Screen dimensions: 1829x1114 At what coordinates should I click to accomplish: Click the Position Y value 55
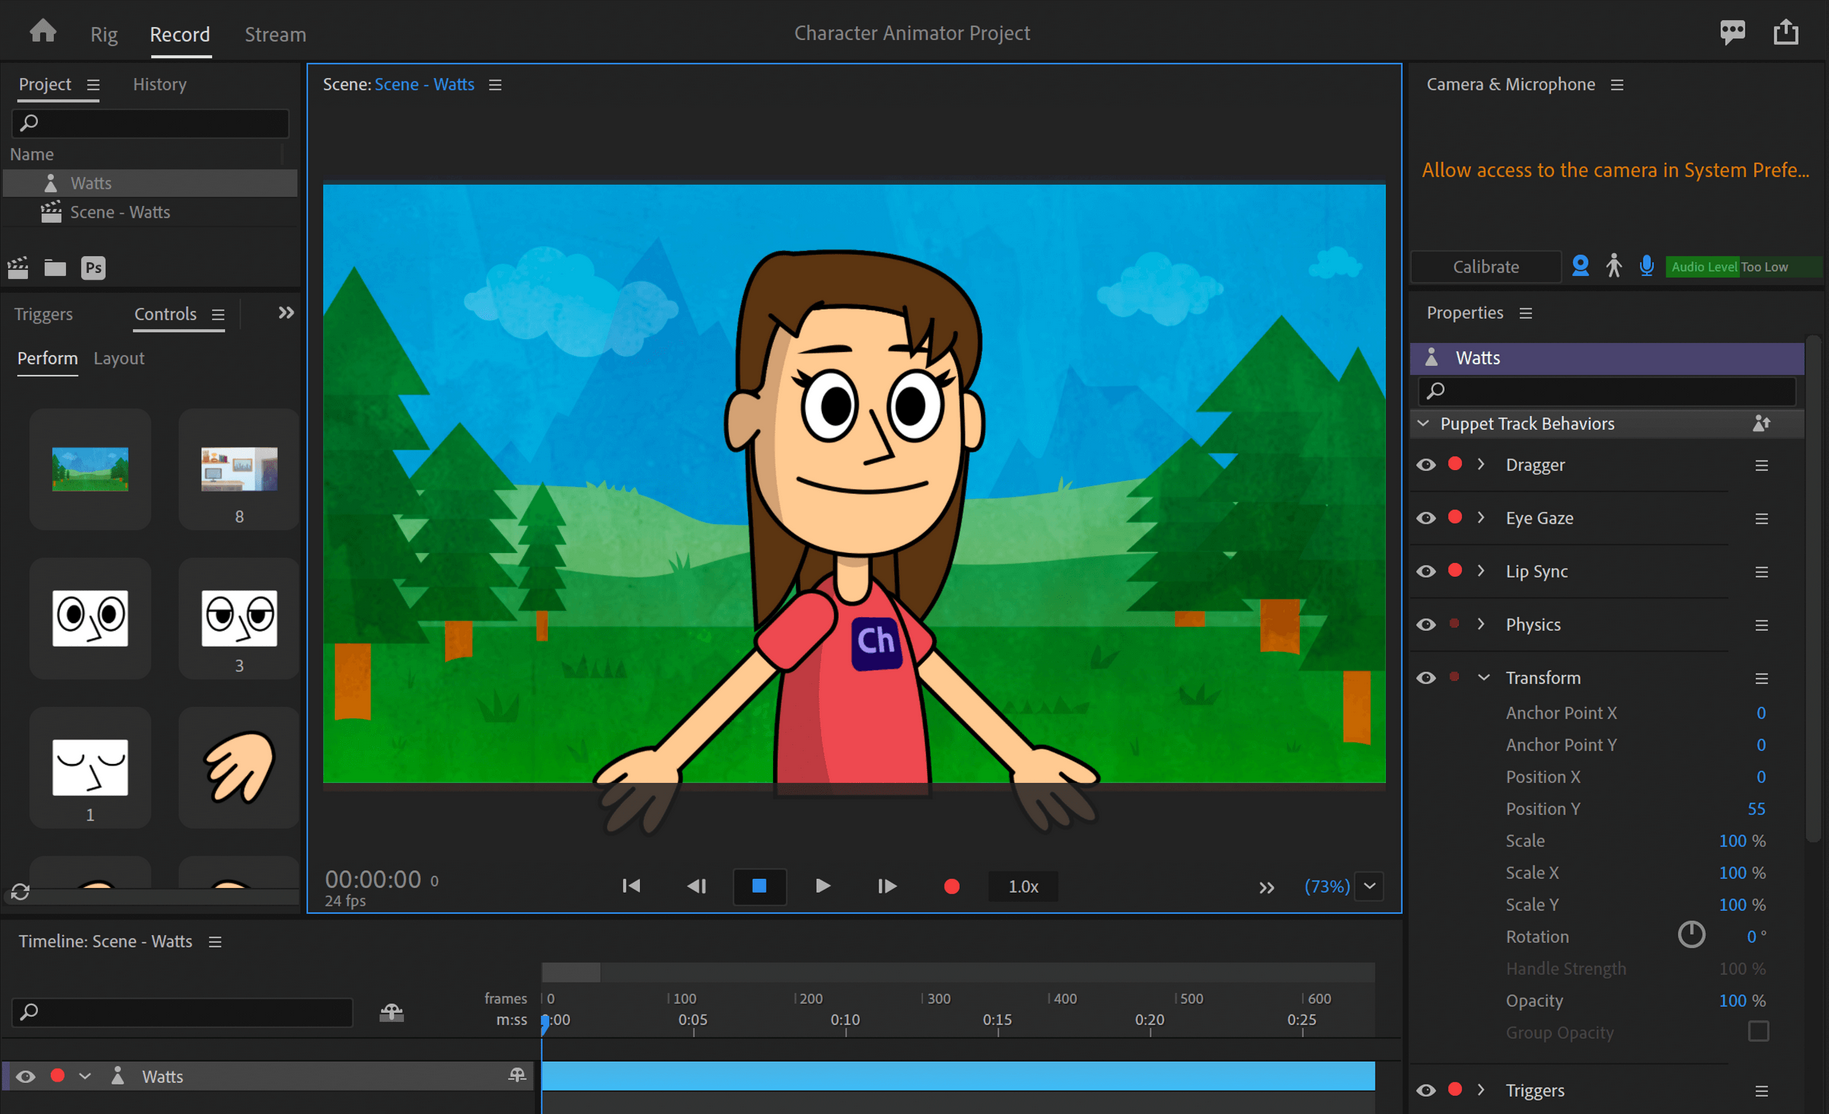coord(1756,808)
